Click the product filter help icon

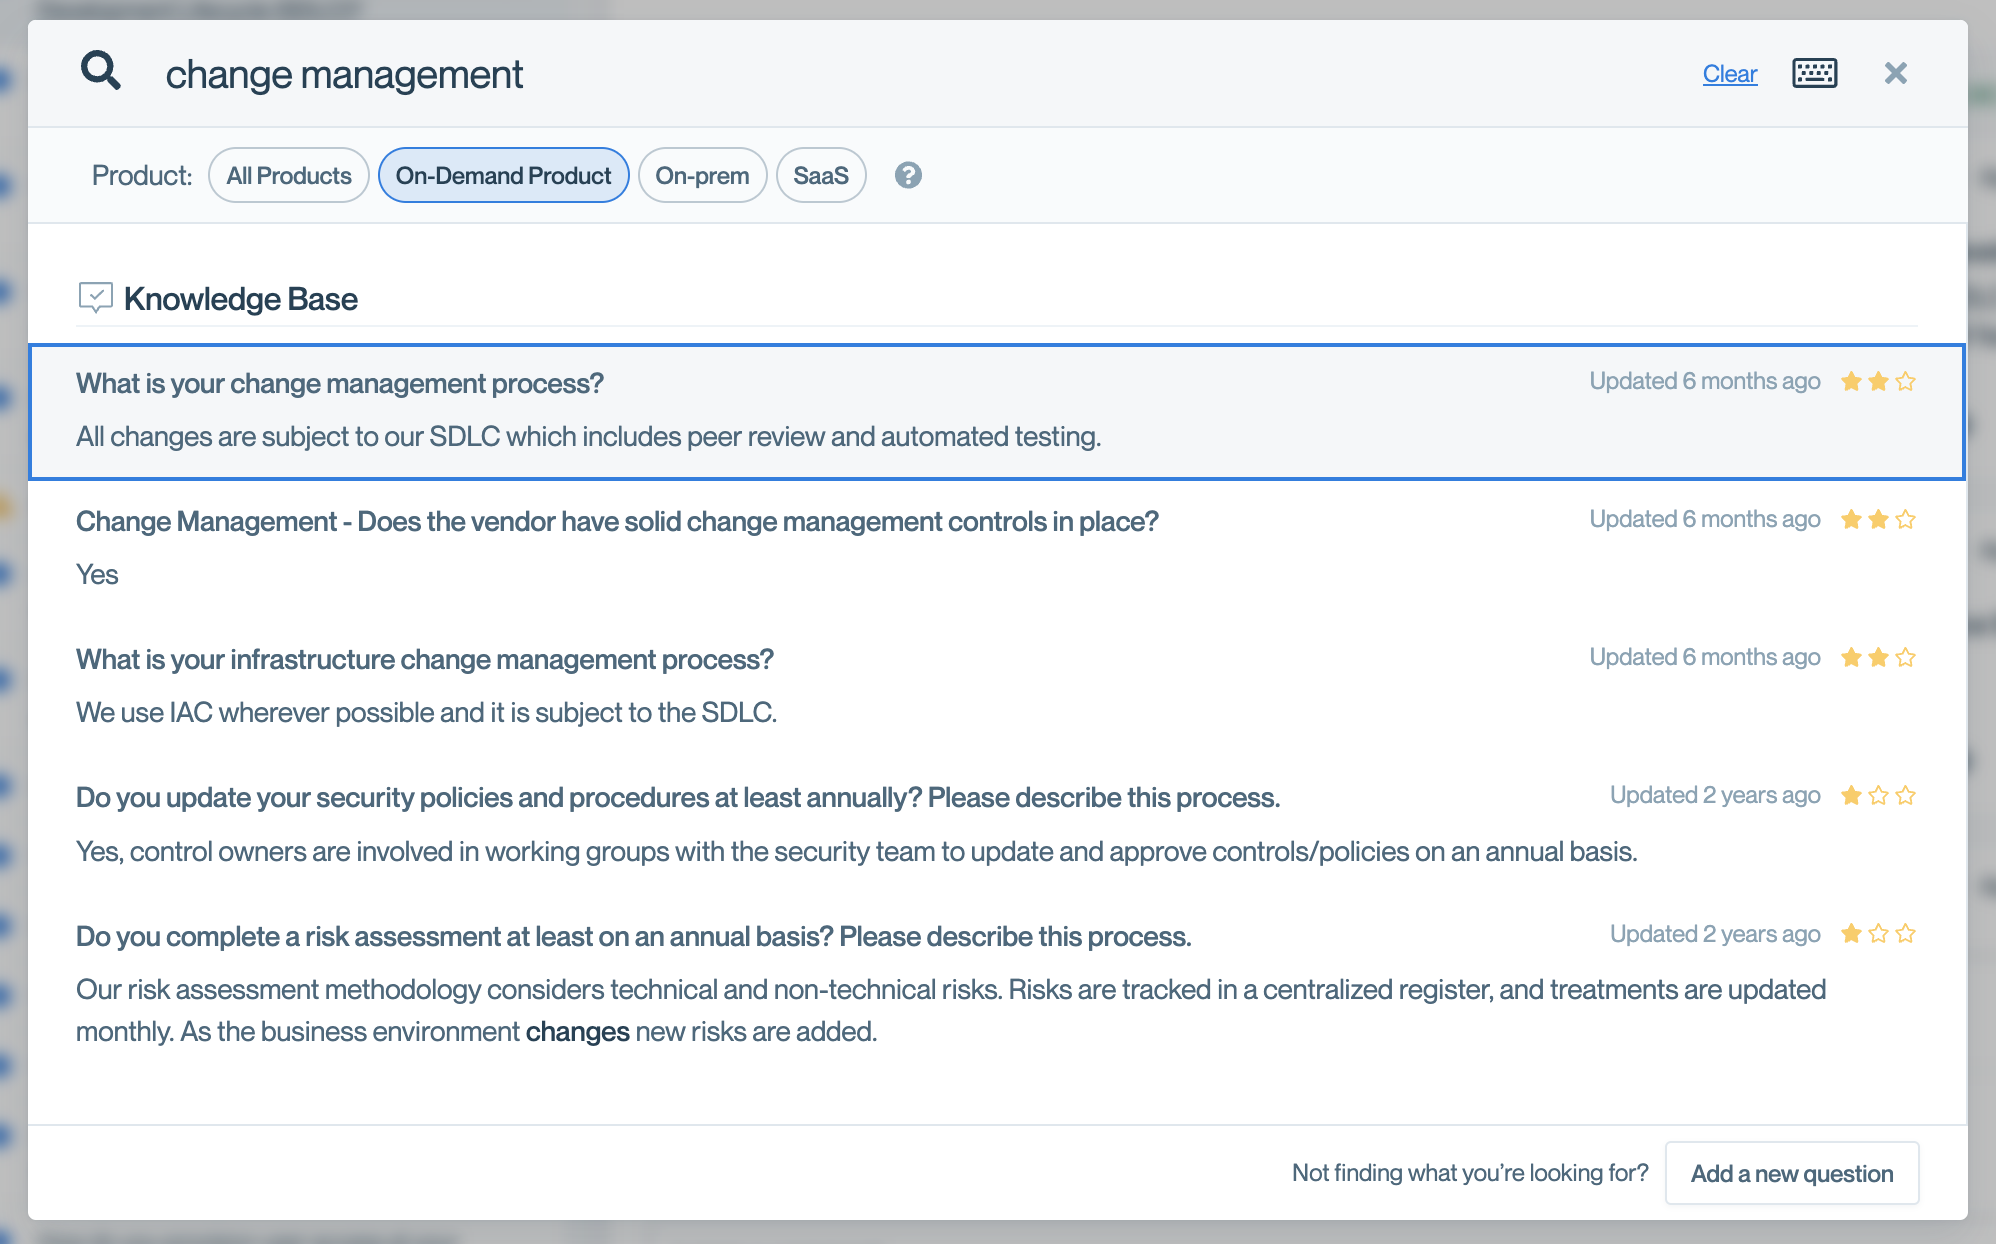(x=908, y=175)
